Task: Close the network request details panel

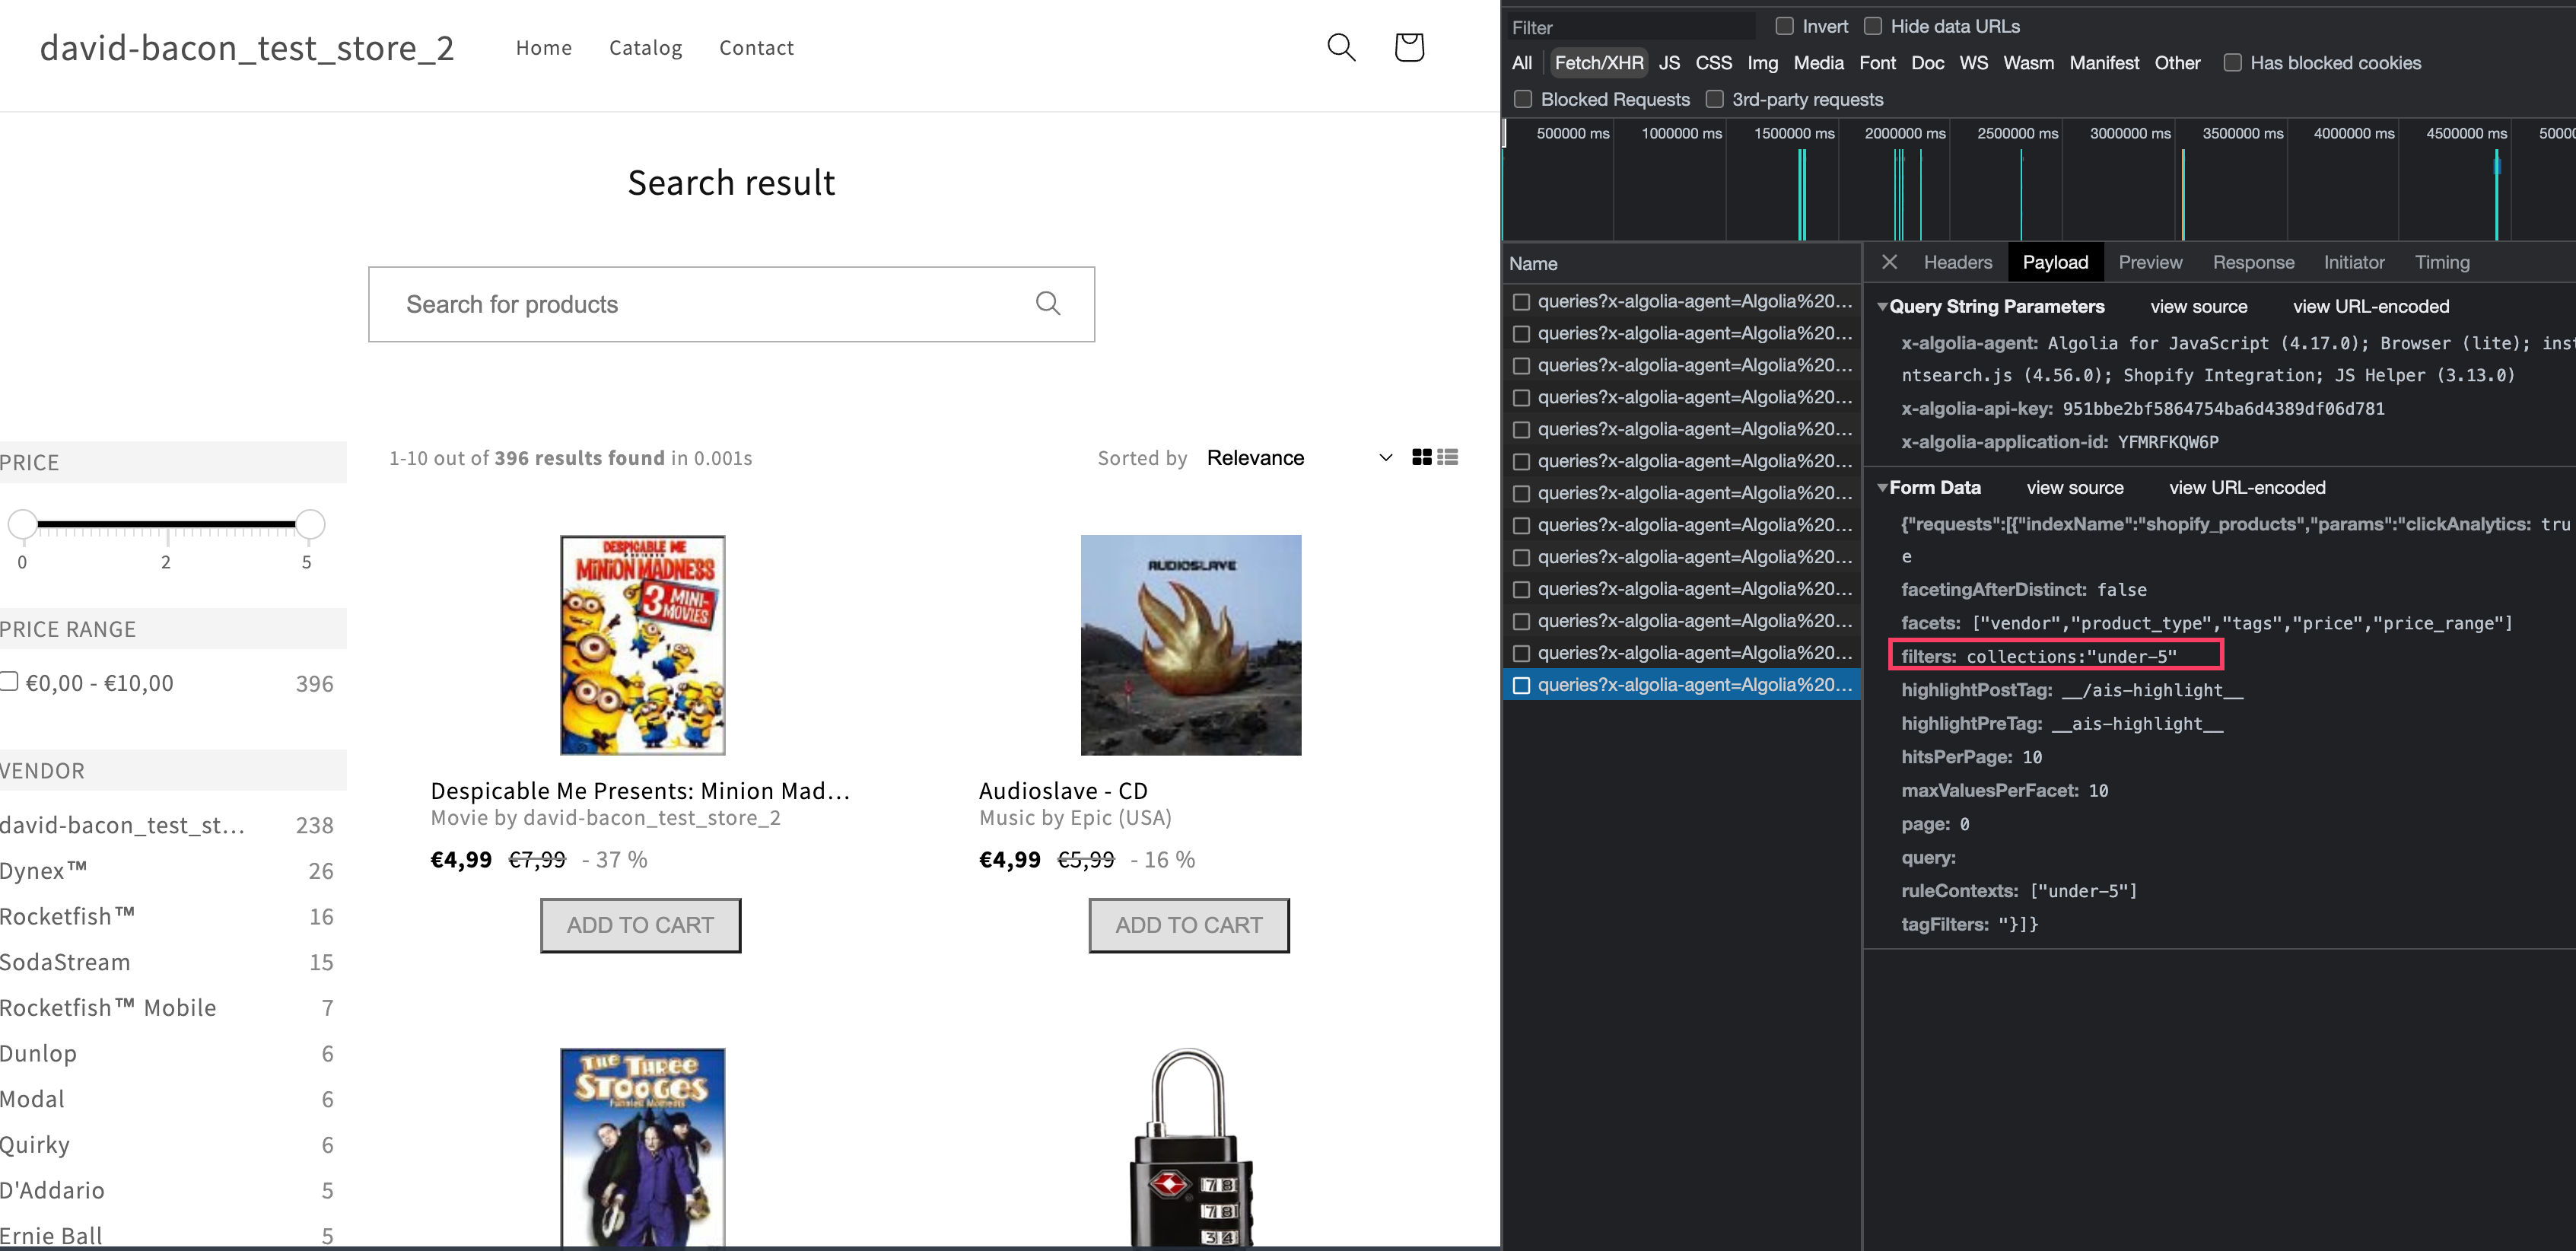Action: tap(1889, 262)
